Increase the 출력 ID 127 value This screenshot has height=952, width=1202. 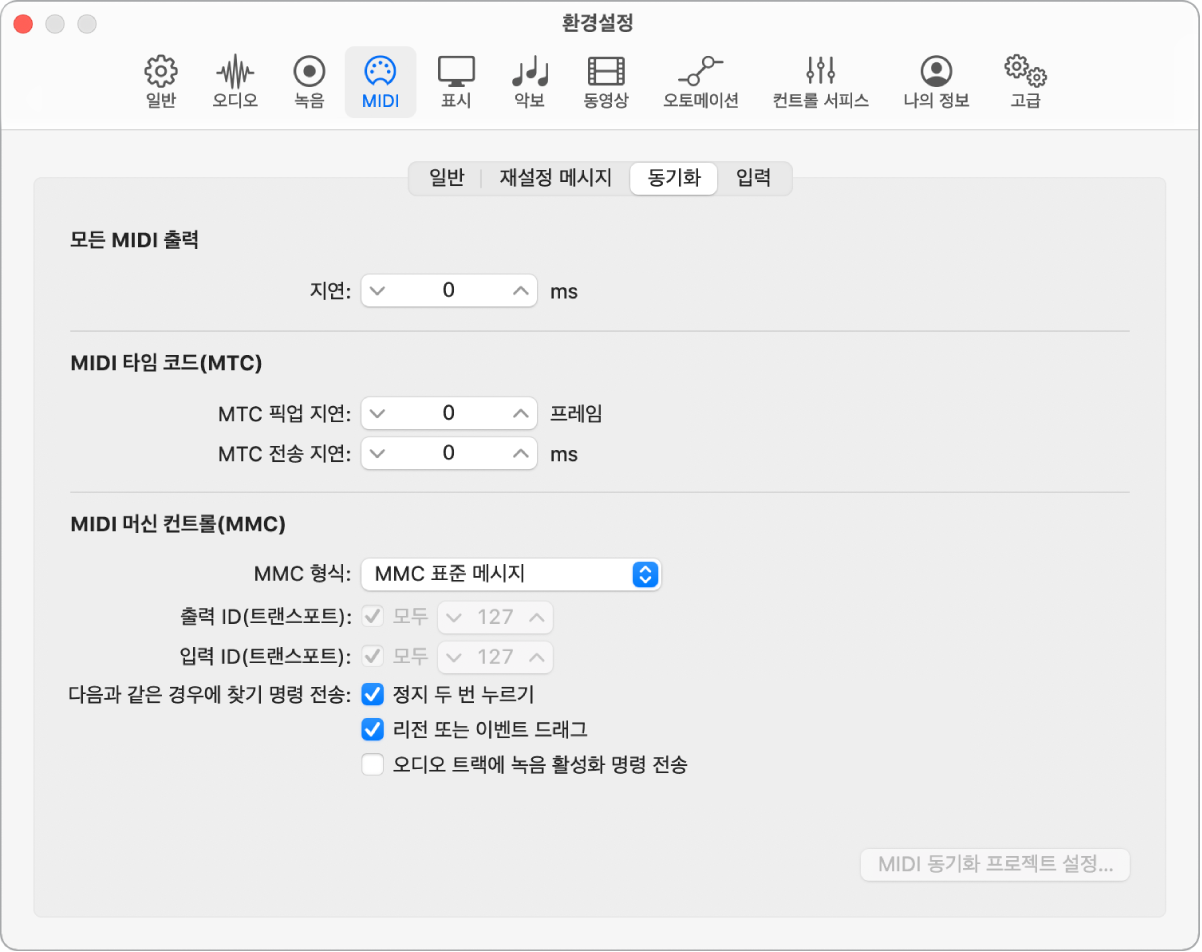pos(537,617)
